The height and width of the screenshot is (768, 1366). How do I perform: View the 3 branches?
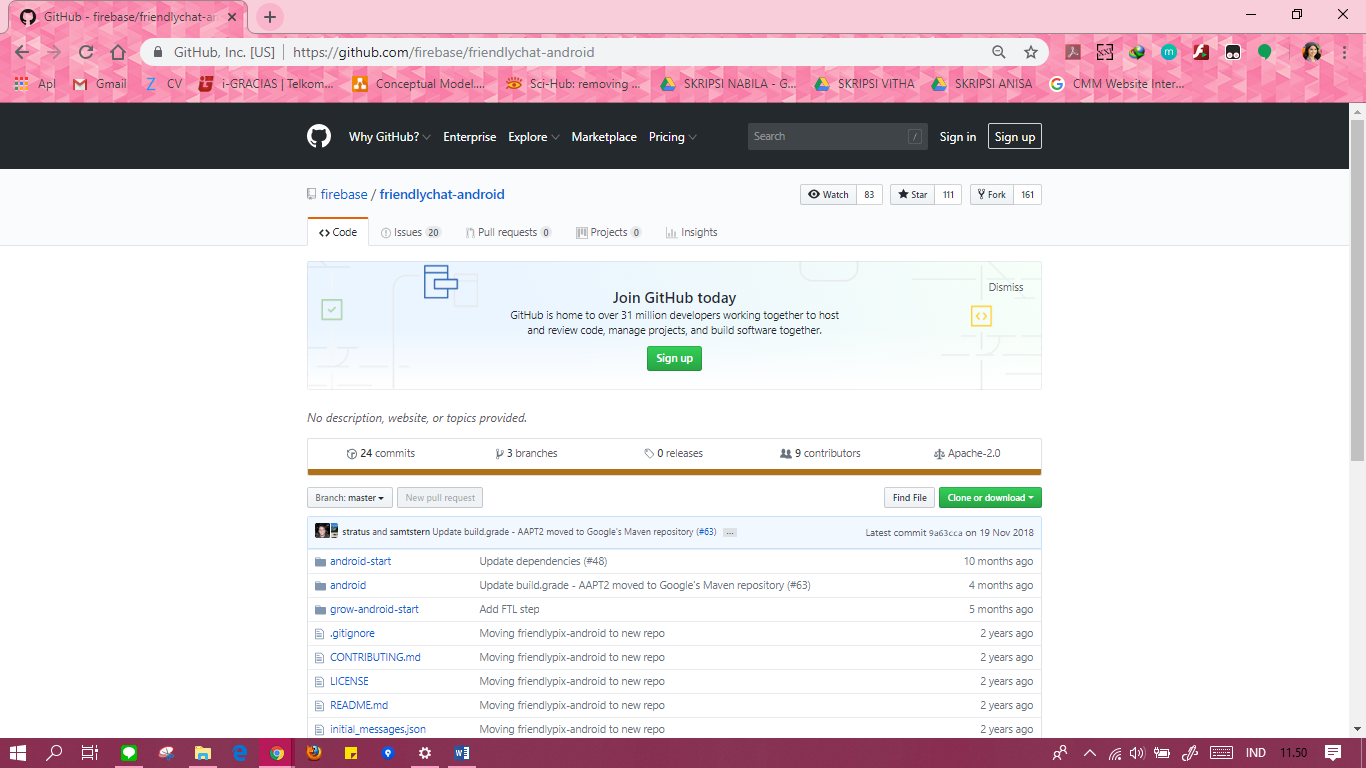[x=527, y=453]
